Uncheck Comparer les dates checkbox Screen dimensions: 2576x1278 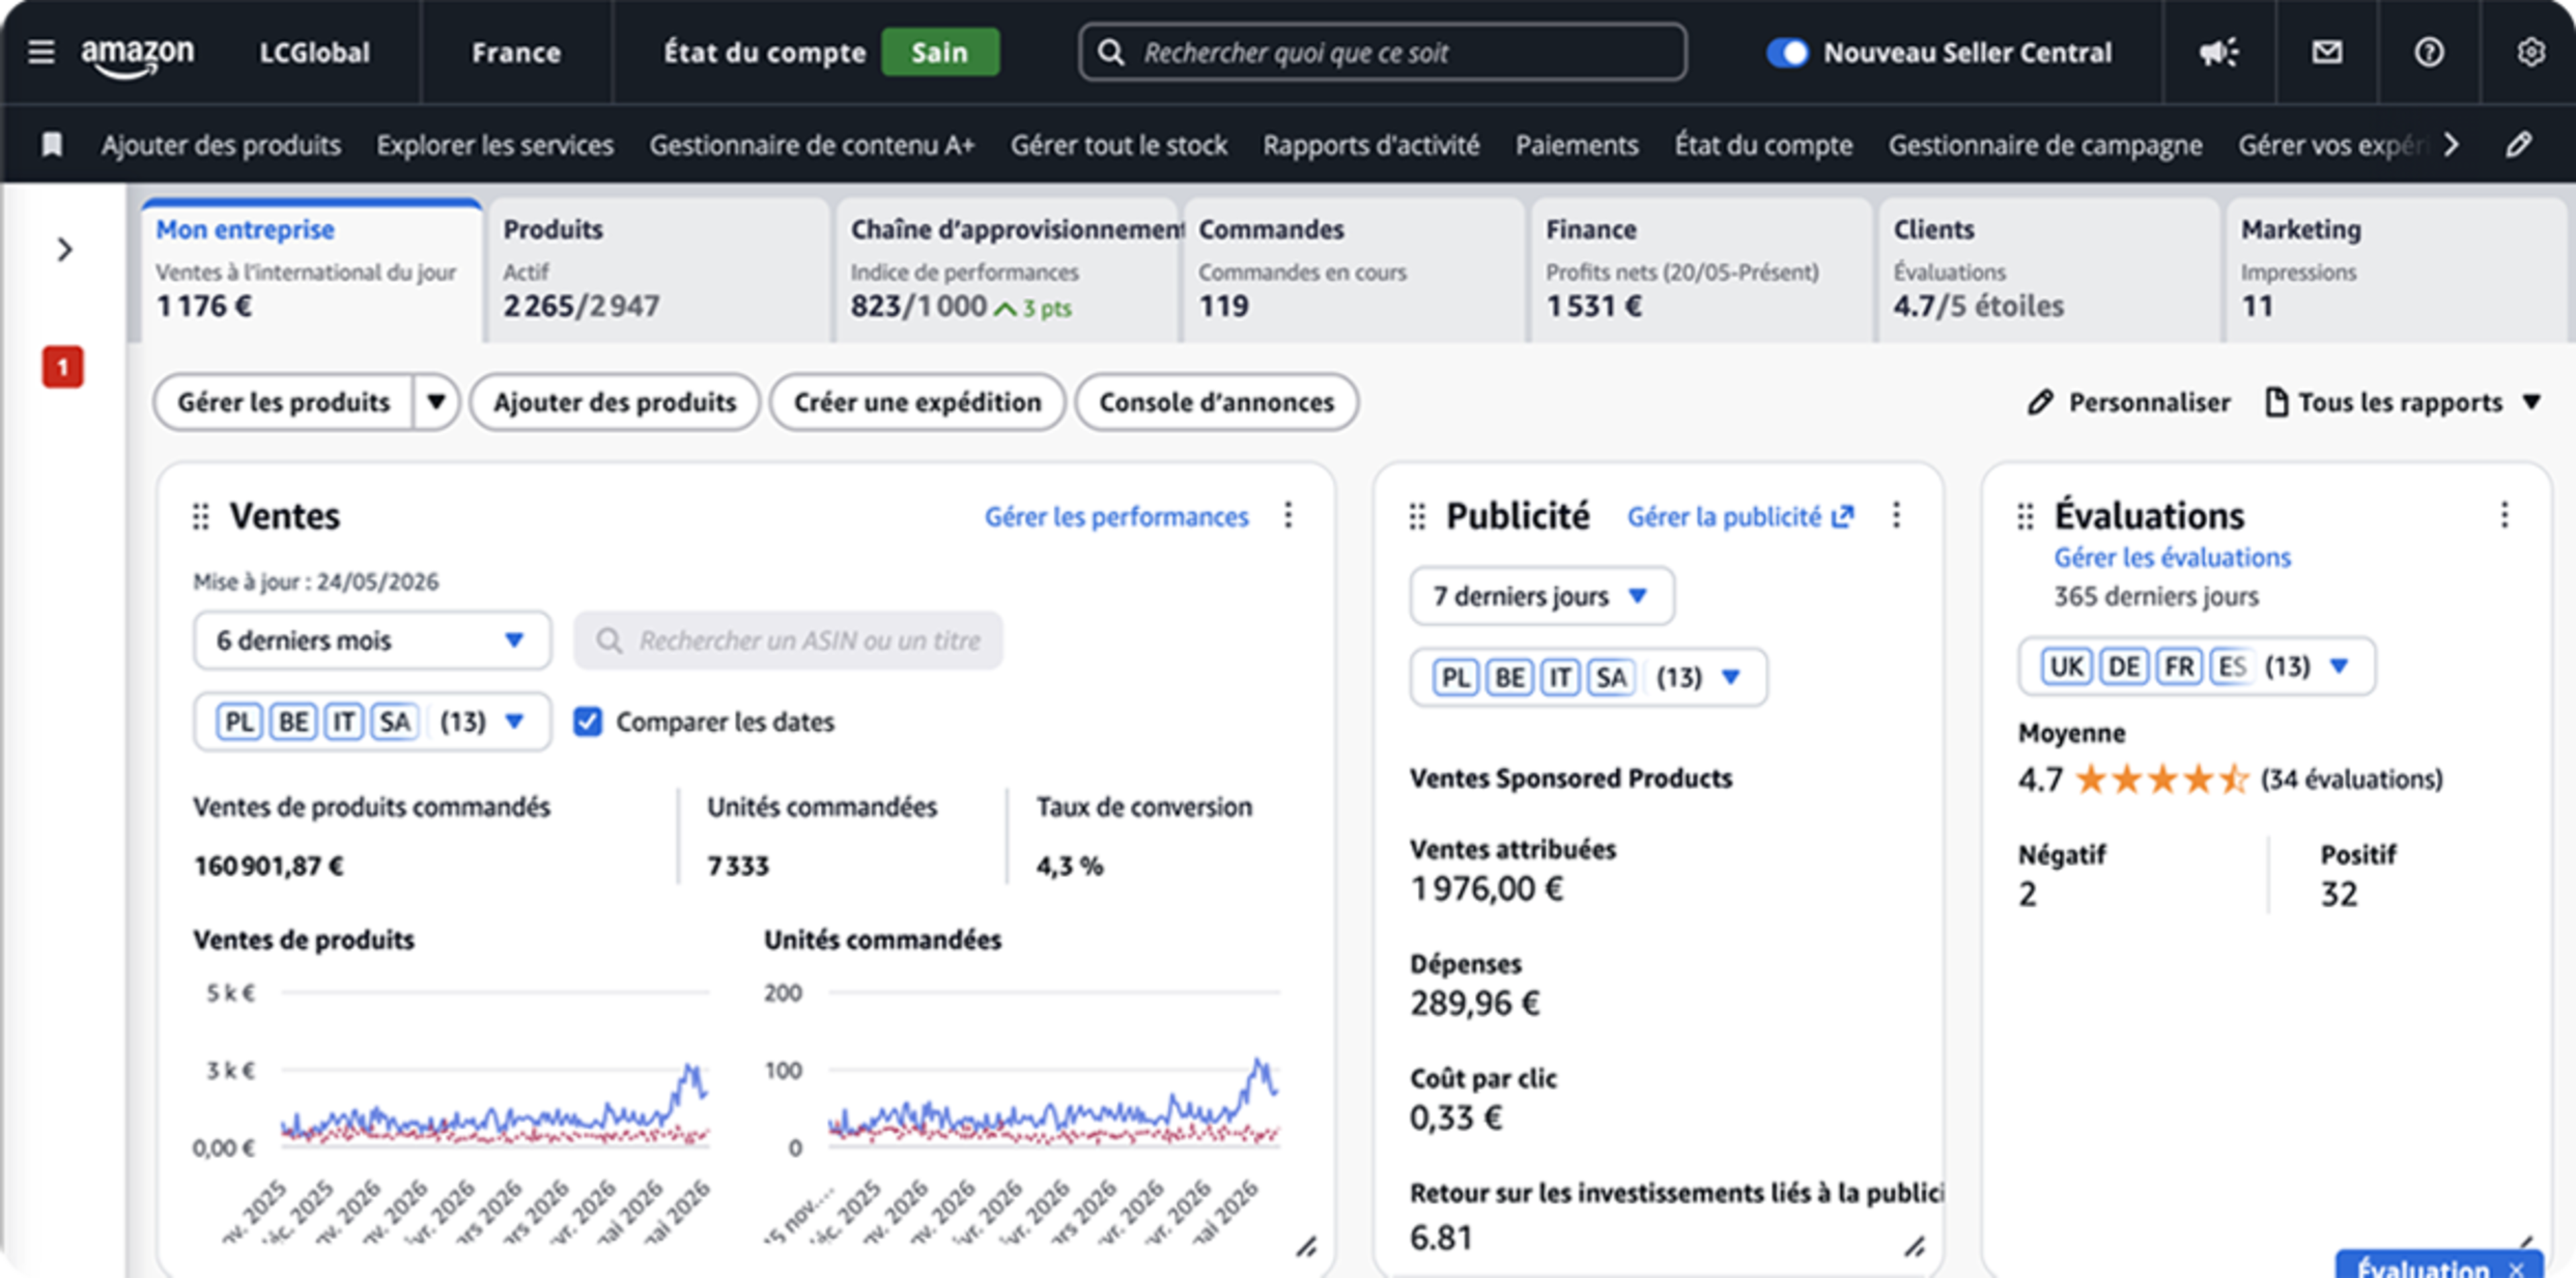pyautogui.click(x=588, y=721)
